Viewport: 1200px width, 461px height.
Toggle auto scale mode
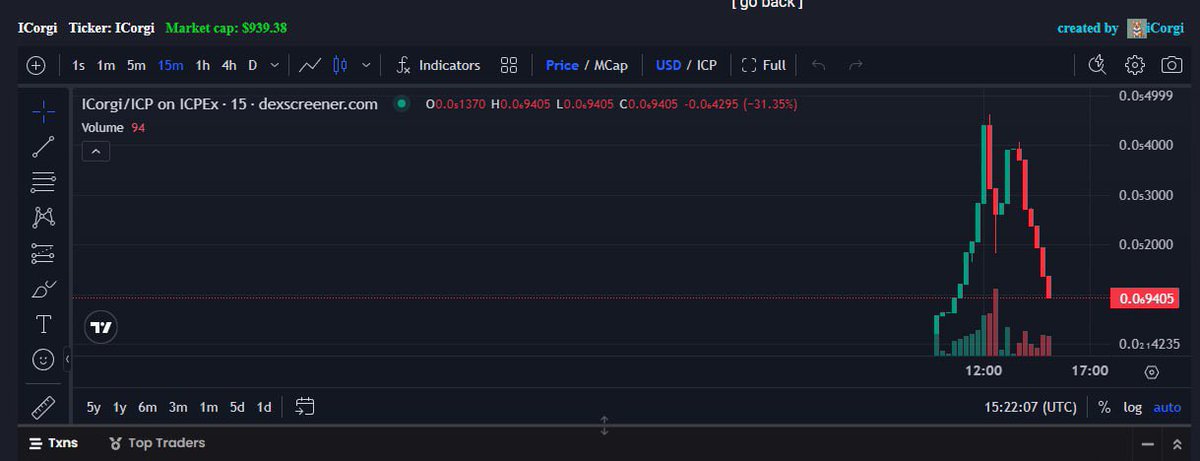pos(1167,407)
